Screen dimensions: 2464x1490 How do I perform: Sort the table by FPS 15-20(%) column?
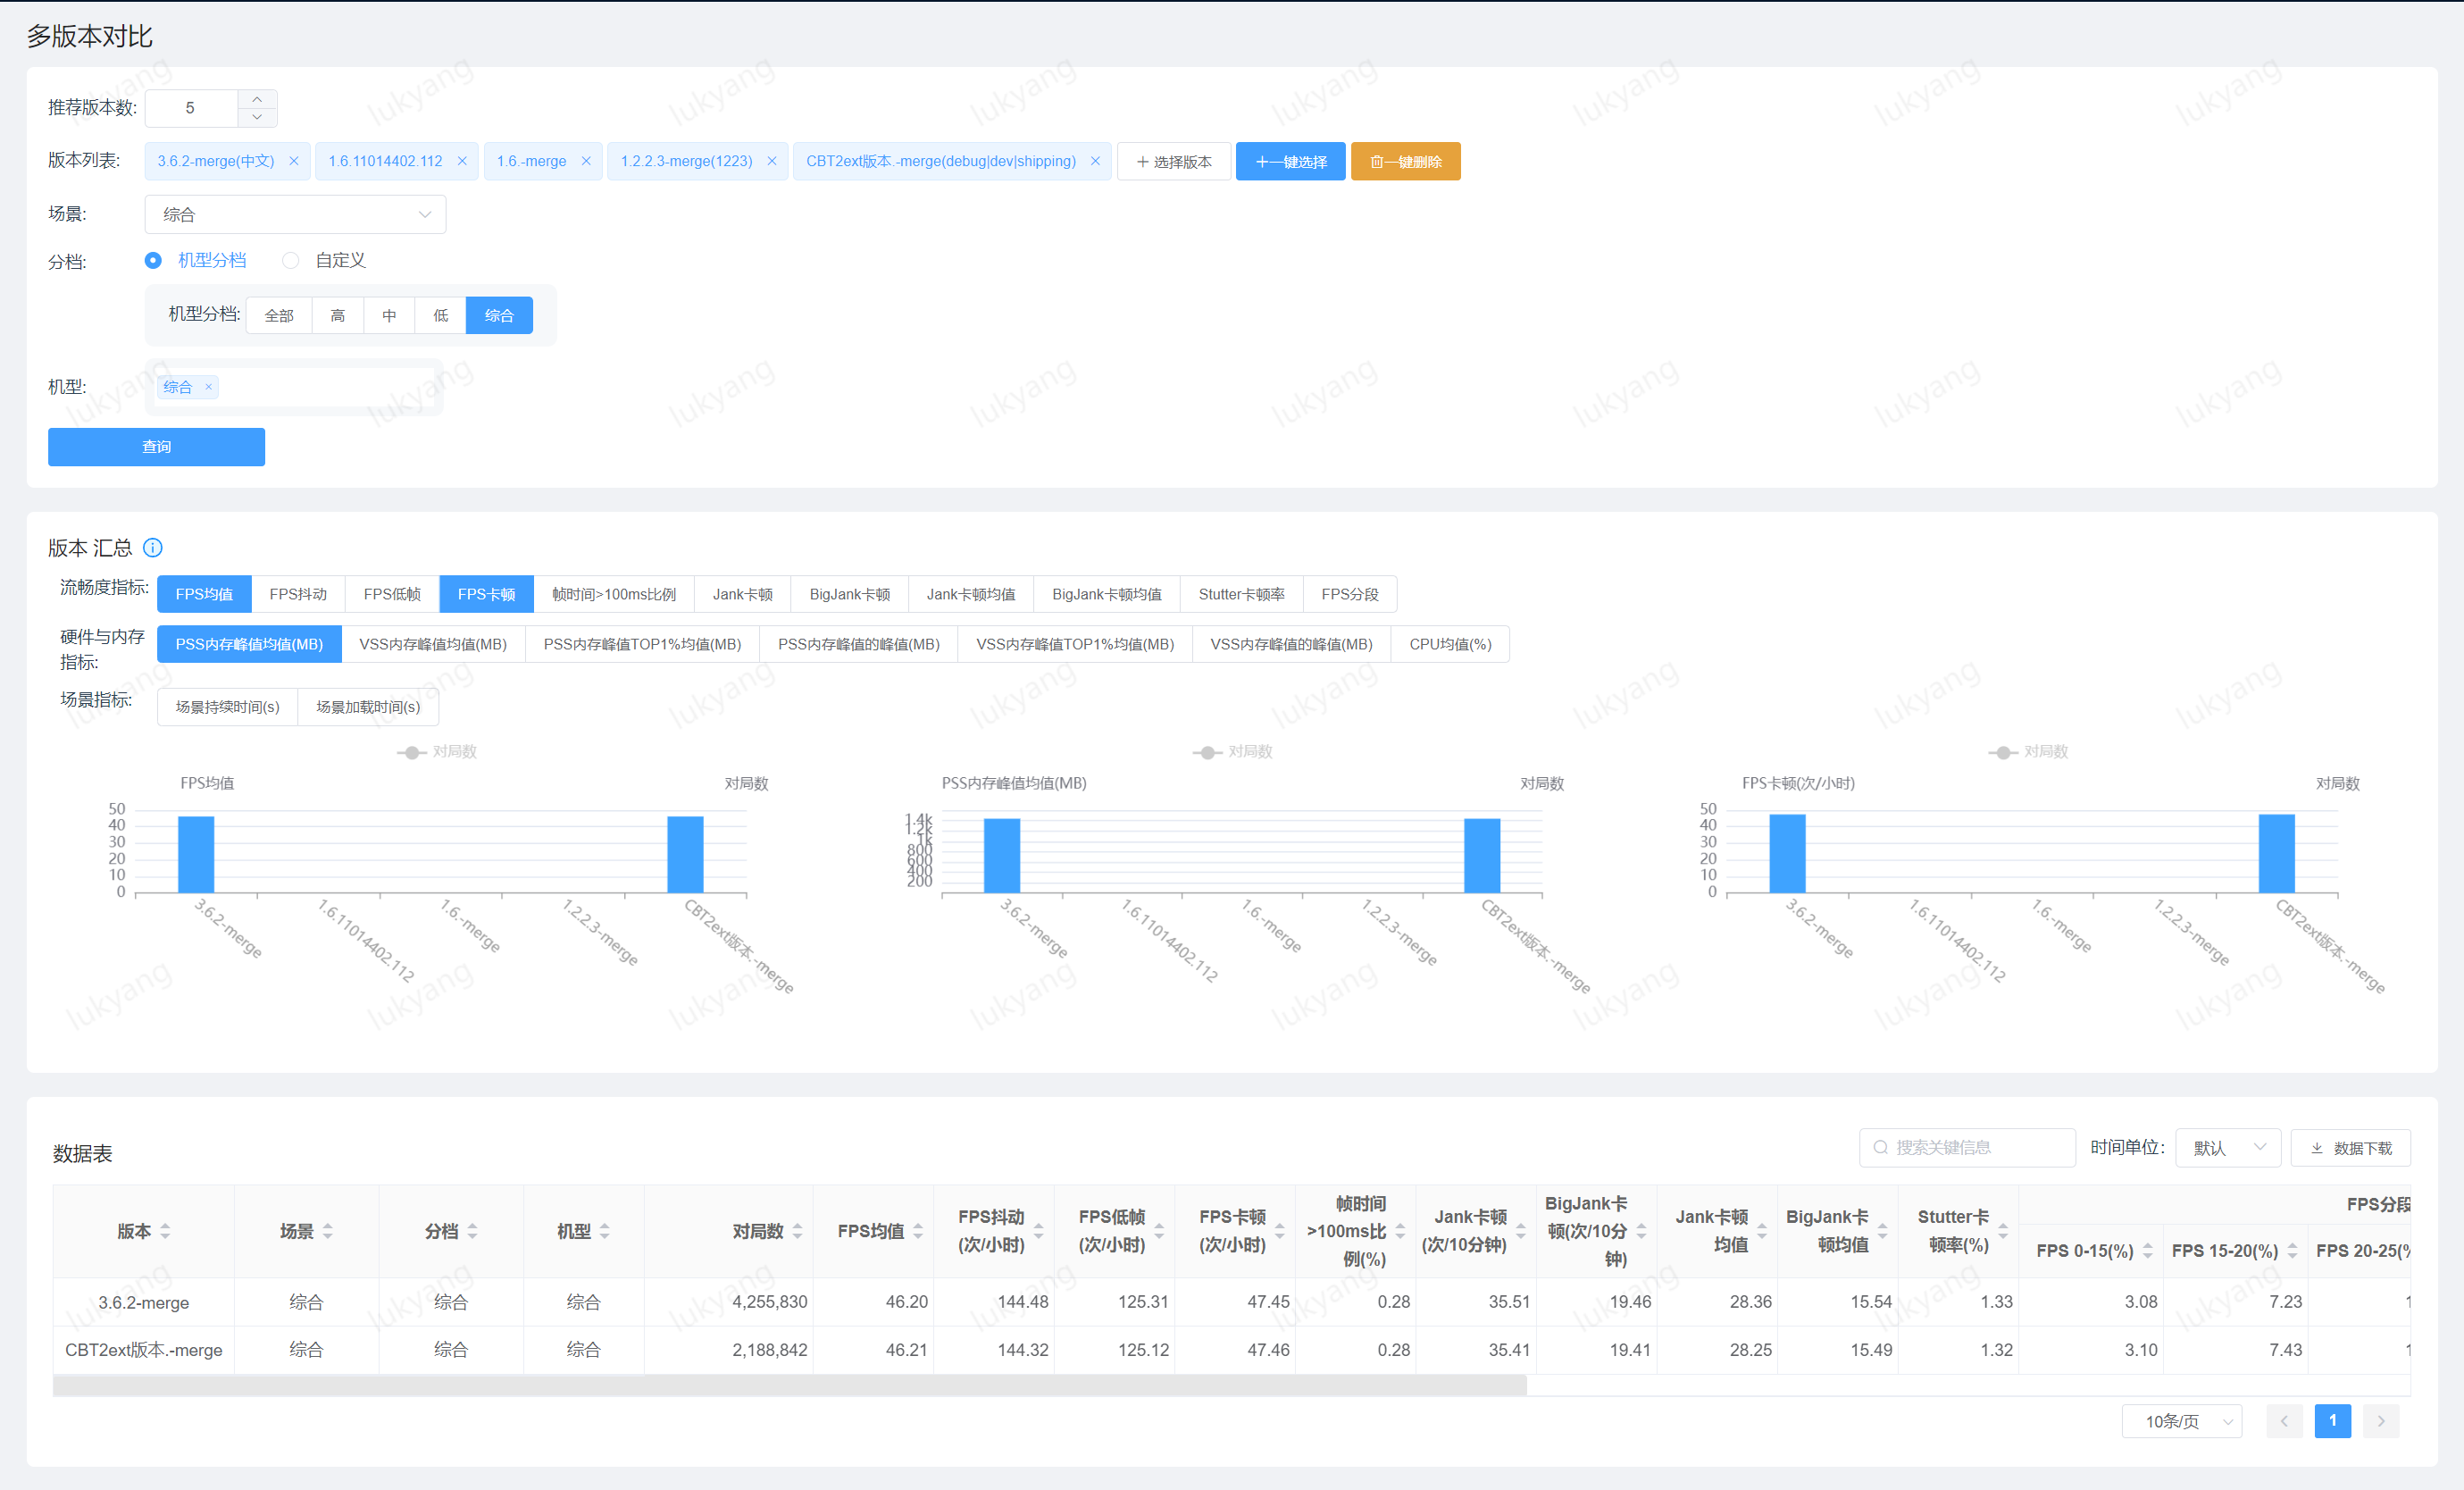click(2292, 1251)
